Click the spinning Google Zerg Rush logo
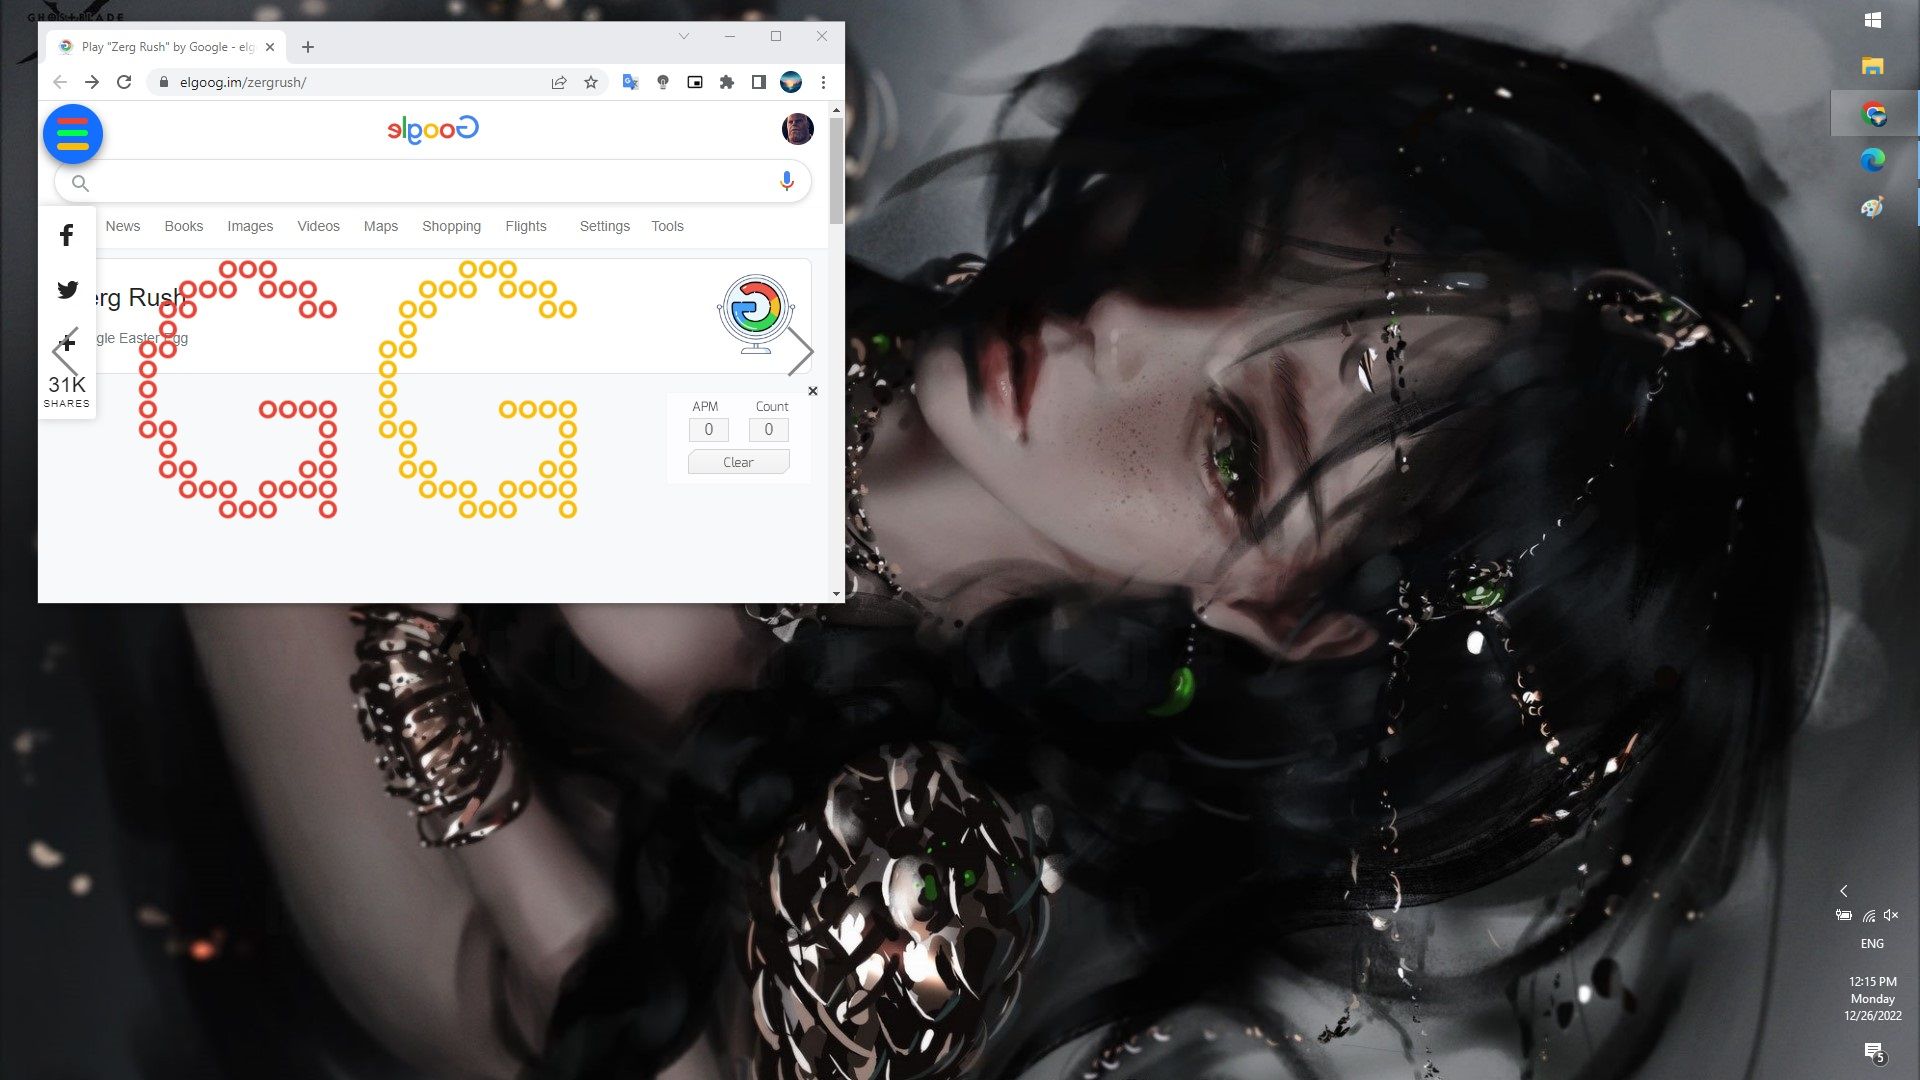Screen dimensions: 1920x1080 756,307
